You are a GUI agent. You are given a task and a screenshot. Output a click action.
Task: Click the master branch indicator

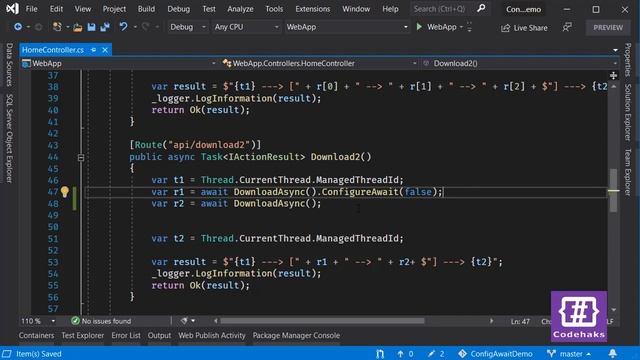[569, 354]
